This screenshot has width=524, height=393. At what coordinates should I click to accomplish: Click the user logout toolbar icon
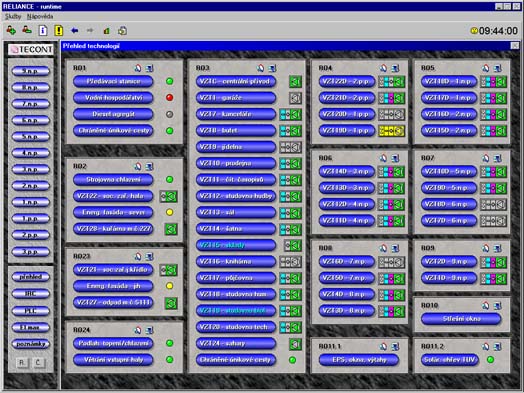(x=27, y=30)
